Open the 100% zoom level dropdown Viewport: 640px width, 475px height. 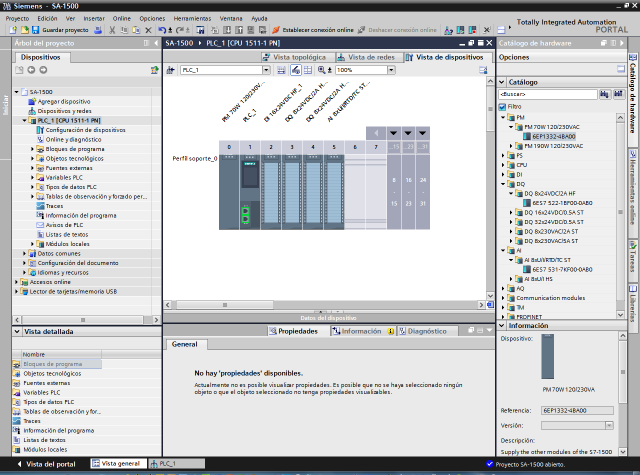tap(391, 70)
